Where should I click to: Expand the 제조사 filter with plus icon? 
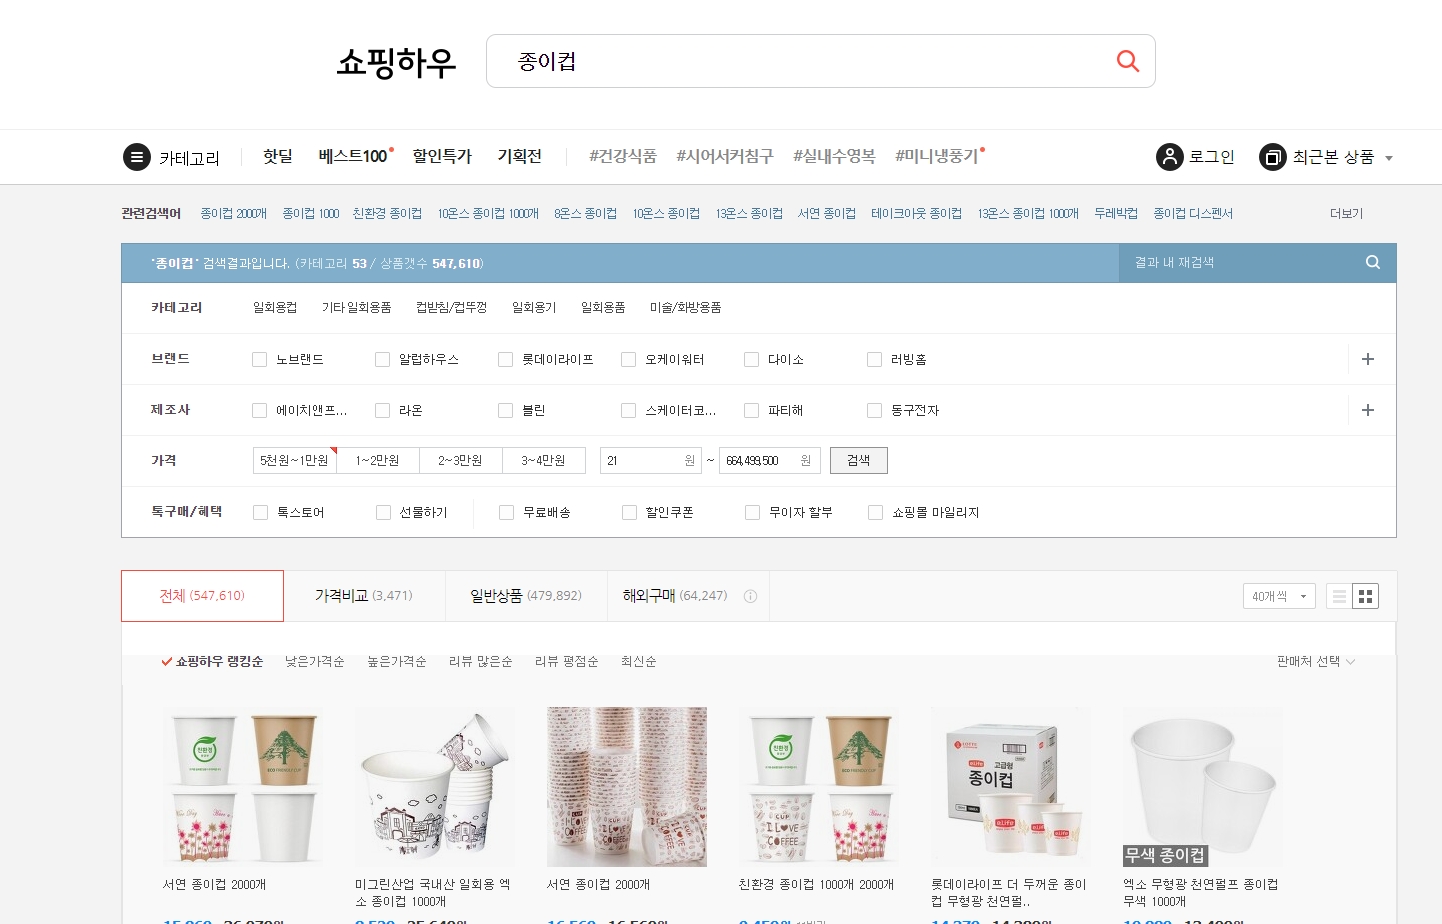[x=1368, y=409]
